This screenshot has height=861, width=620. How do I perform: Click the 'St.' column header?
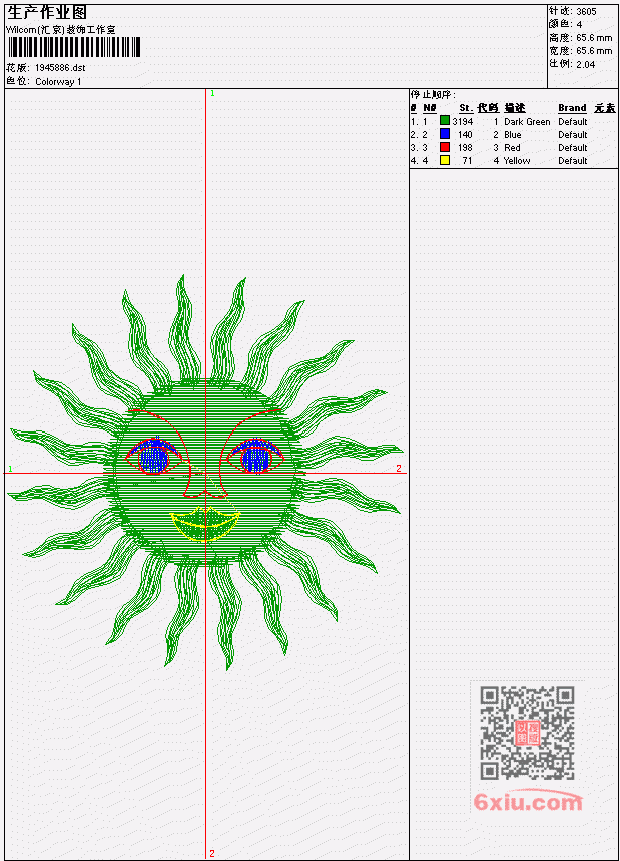tap(466, 108)
